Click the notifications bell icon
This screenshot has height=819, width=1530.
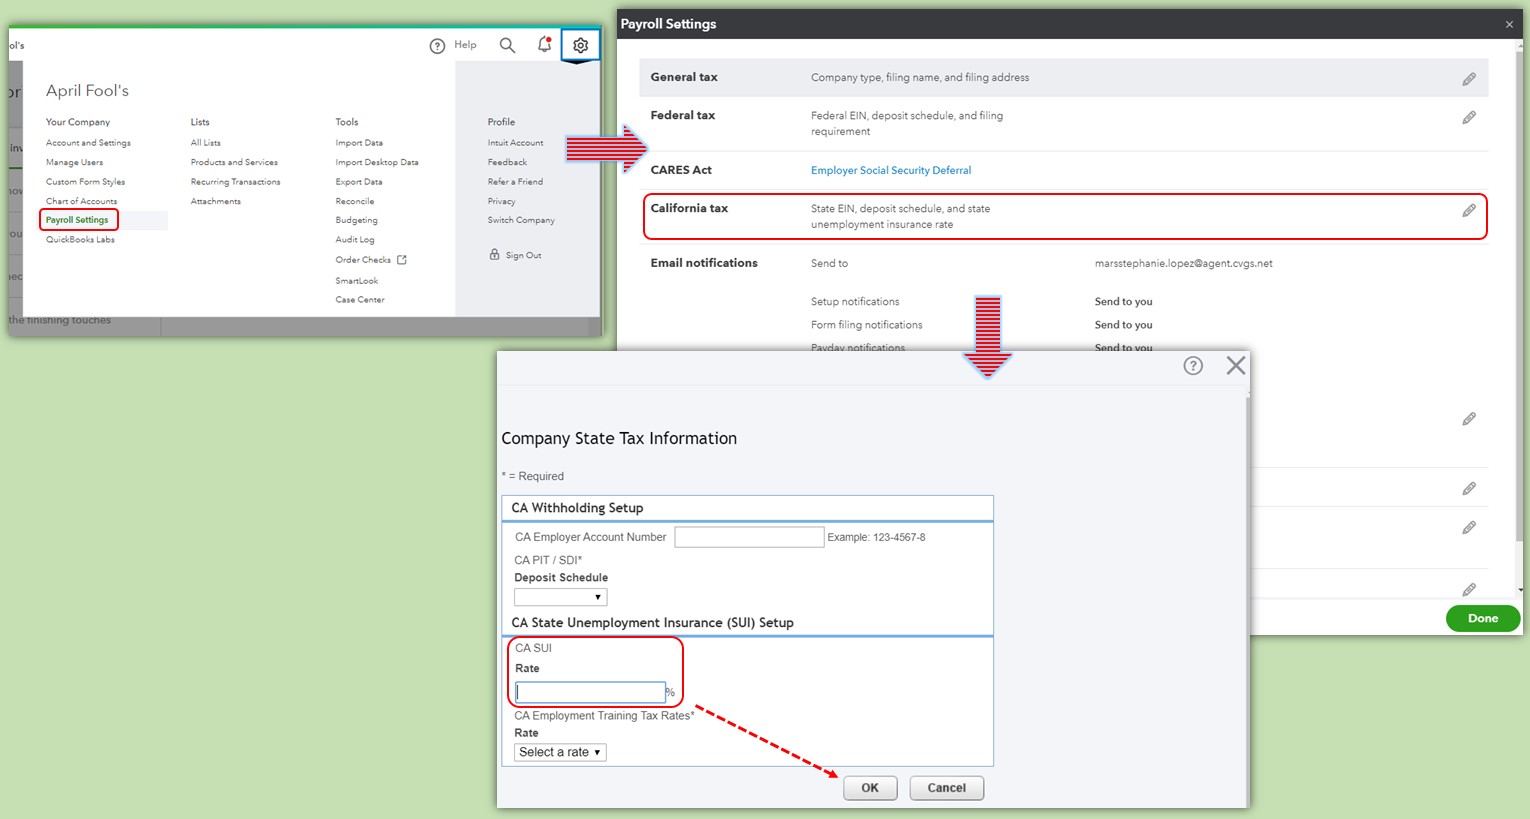tap(544, 45)
